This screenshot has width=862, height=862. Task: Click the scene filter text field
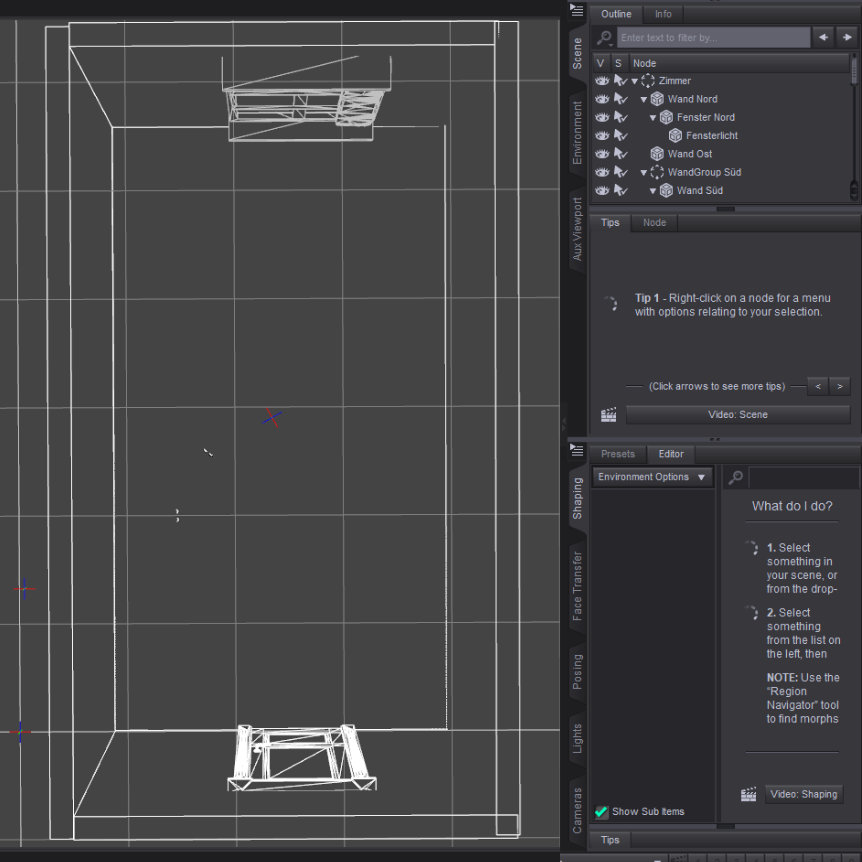click(x=713, y=38)
